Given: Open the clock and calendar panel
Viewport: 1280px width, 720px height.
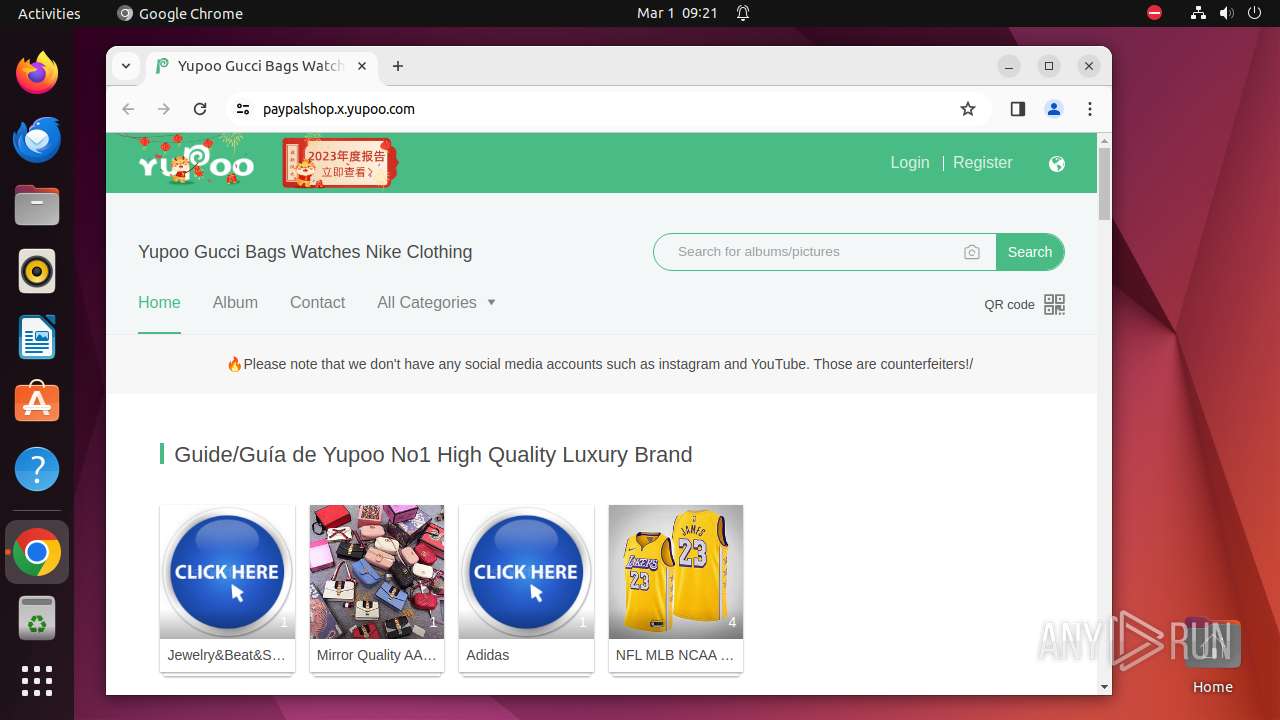Looking at the screenshot, I should pos(677,13).
